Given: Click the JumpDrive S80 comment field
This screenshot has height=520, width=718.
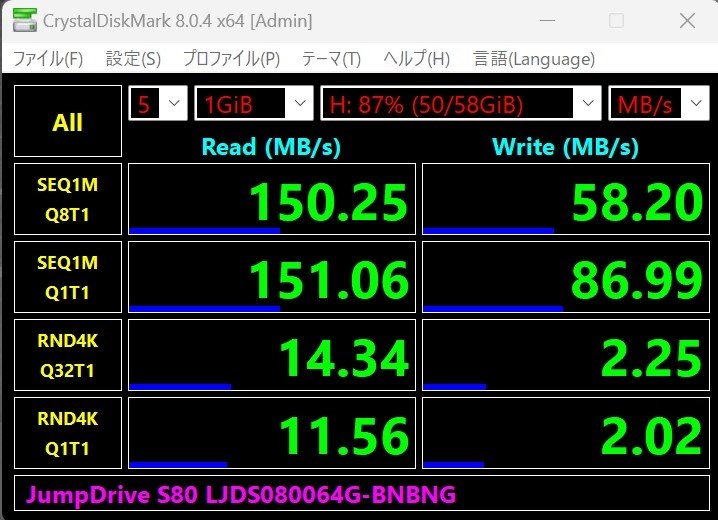Looking at the screenshot, I should pos(362,493).
